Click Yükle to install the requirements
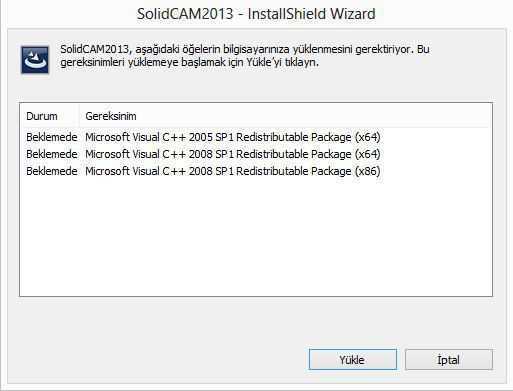Screen dimensions: 513x391 tap(353, 360)
